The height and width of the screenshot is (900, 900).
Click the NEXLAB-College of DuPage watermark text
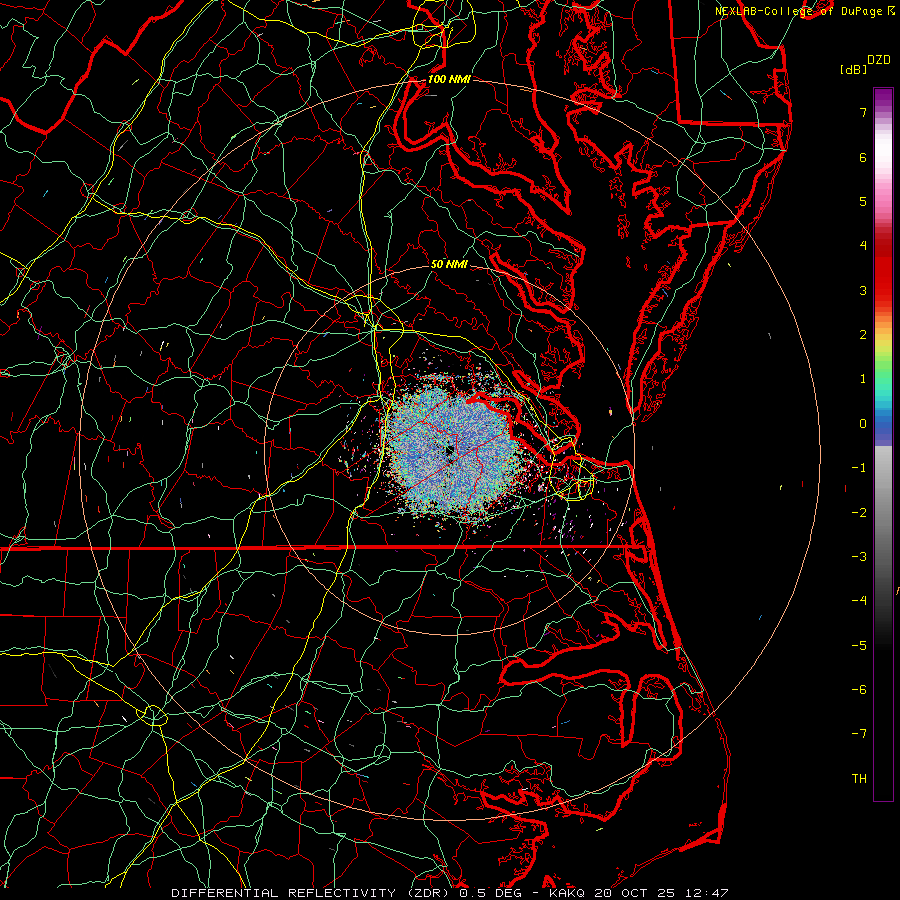pyautogui.click(x=805, y=11)
